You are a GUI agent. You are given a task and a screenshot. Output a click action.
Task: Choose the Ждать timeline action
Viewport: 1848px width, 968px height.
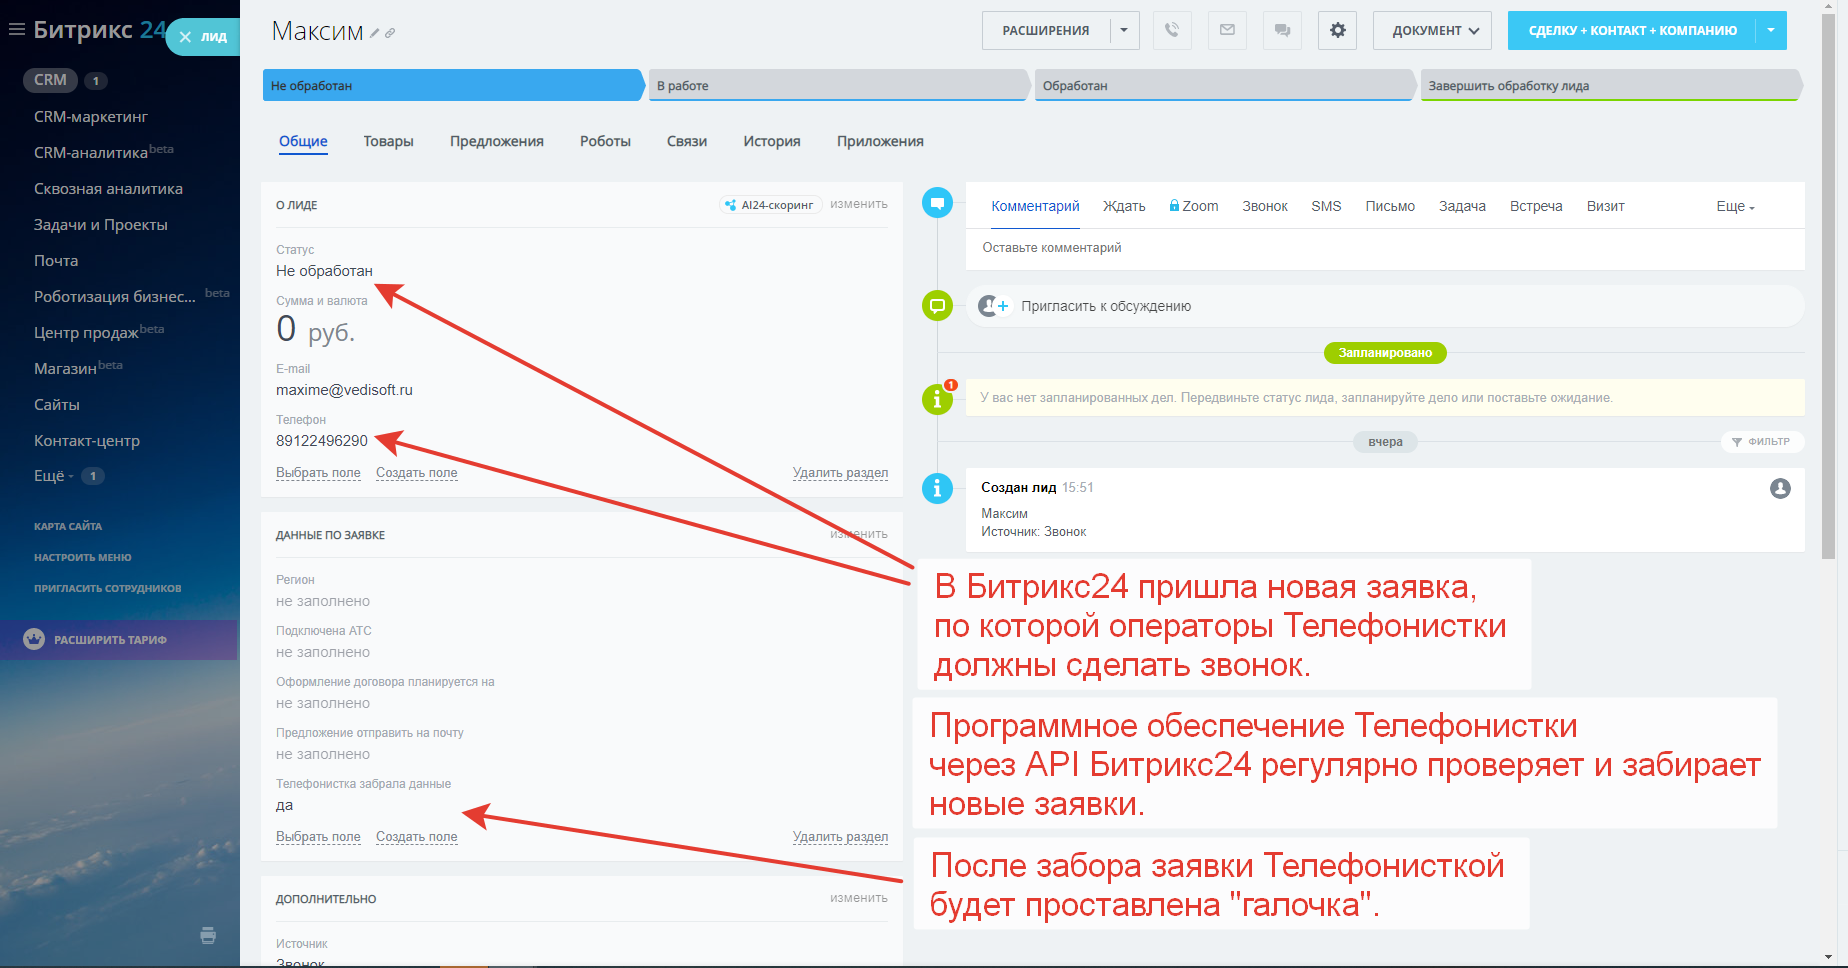[x=1124, y=206]
